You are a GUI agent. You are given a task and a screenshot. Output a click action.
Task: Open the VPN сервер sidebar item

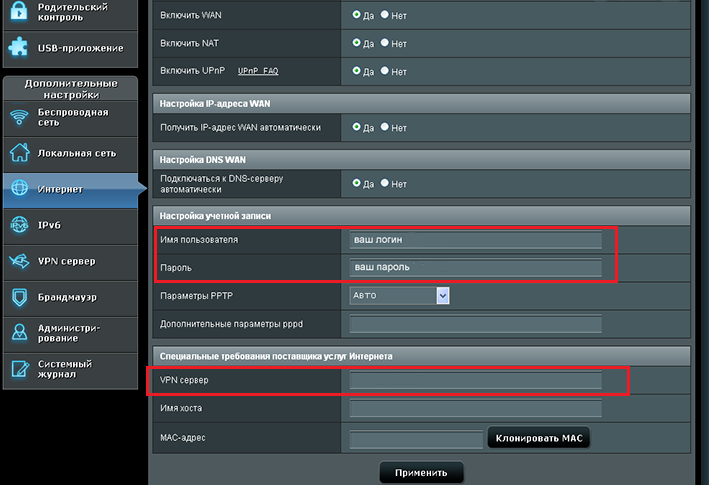70,262
